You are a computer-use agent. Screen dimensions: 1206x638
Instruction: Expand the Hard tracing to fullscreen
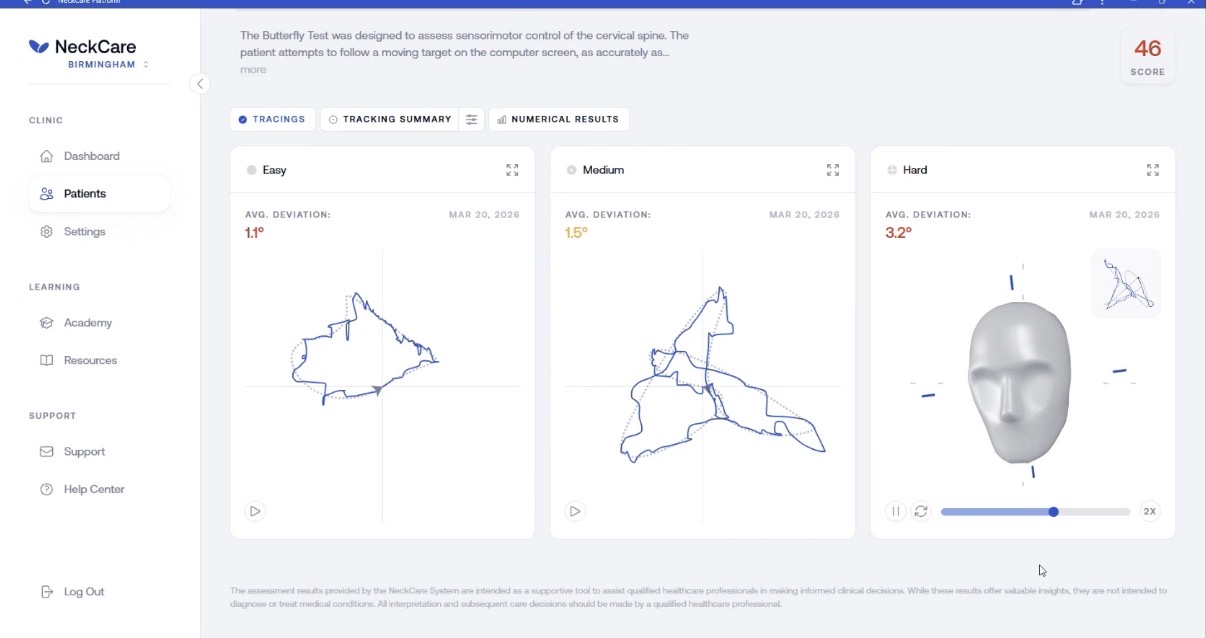[x=1152, y=170]
